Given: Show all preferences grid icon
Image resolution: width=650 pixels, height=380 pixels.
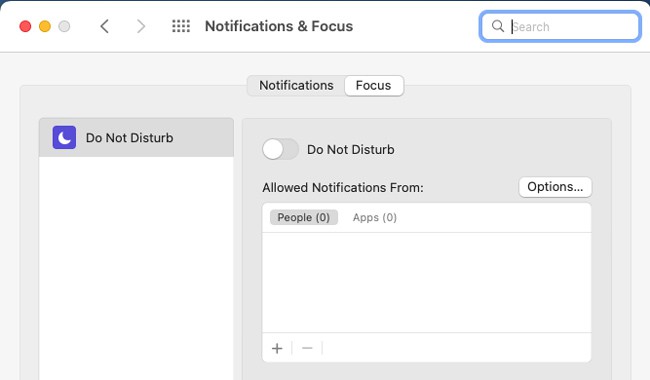Looking at the screenshot, I should click(x=181, y=27).
